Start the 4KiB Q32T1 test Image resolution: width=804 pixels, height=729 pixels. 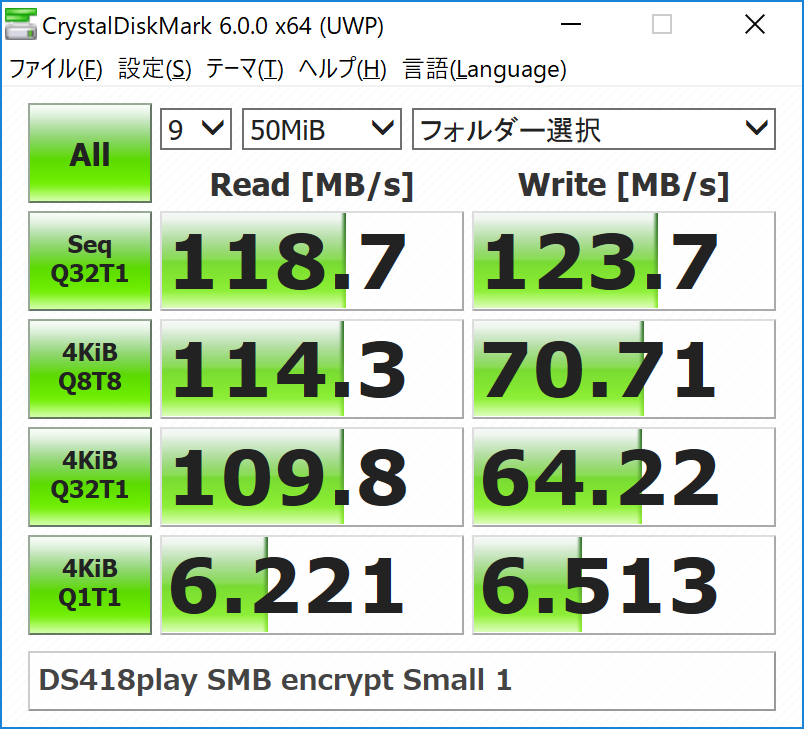[x=90, y=477]
